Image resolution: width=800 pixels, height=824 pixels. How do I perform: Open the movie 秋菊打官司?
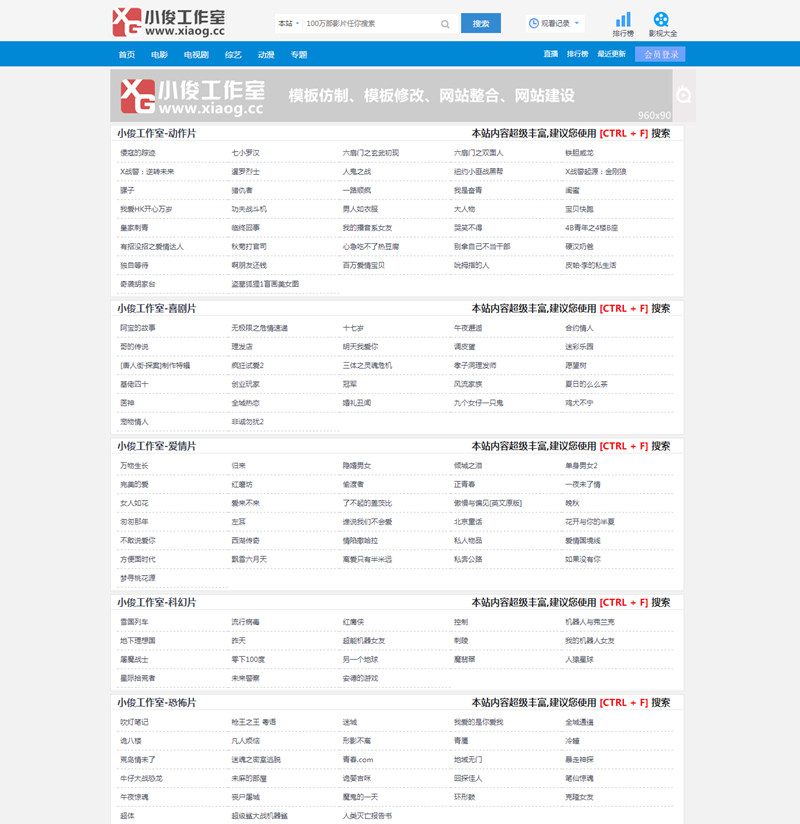(249, 246)
